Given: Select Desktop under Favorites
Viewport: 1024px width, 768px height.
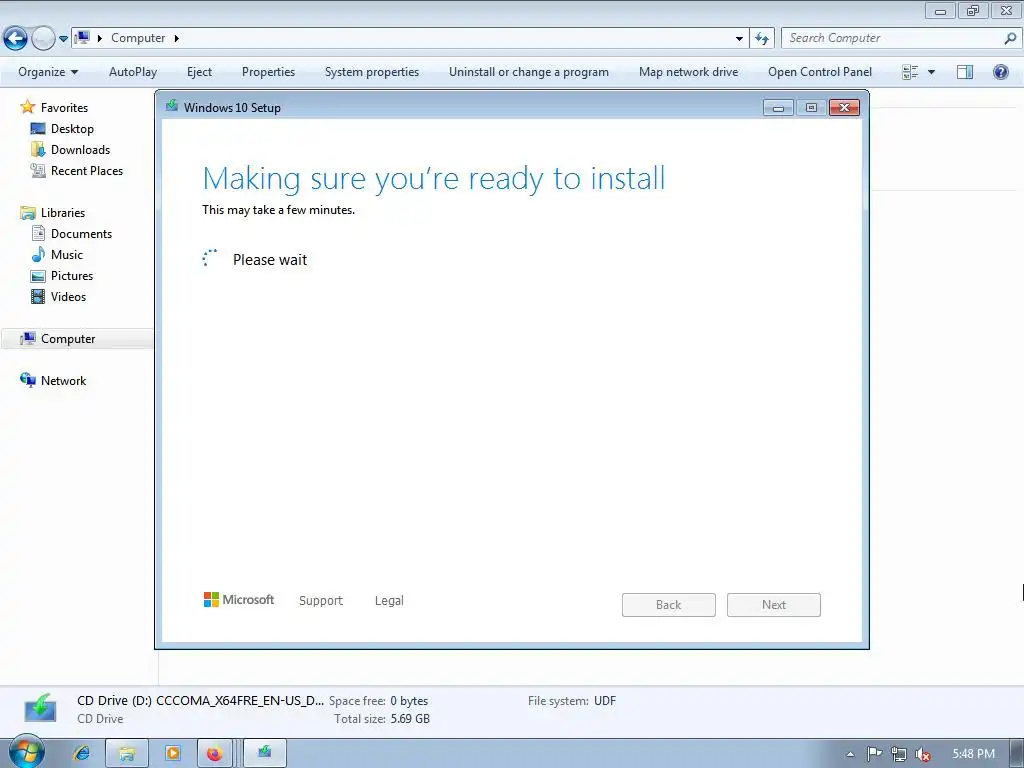Looking at the screenshot, I should tap(72, 129).
